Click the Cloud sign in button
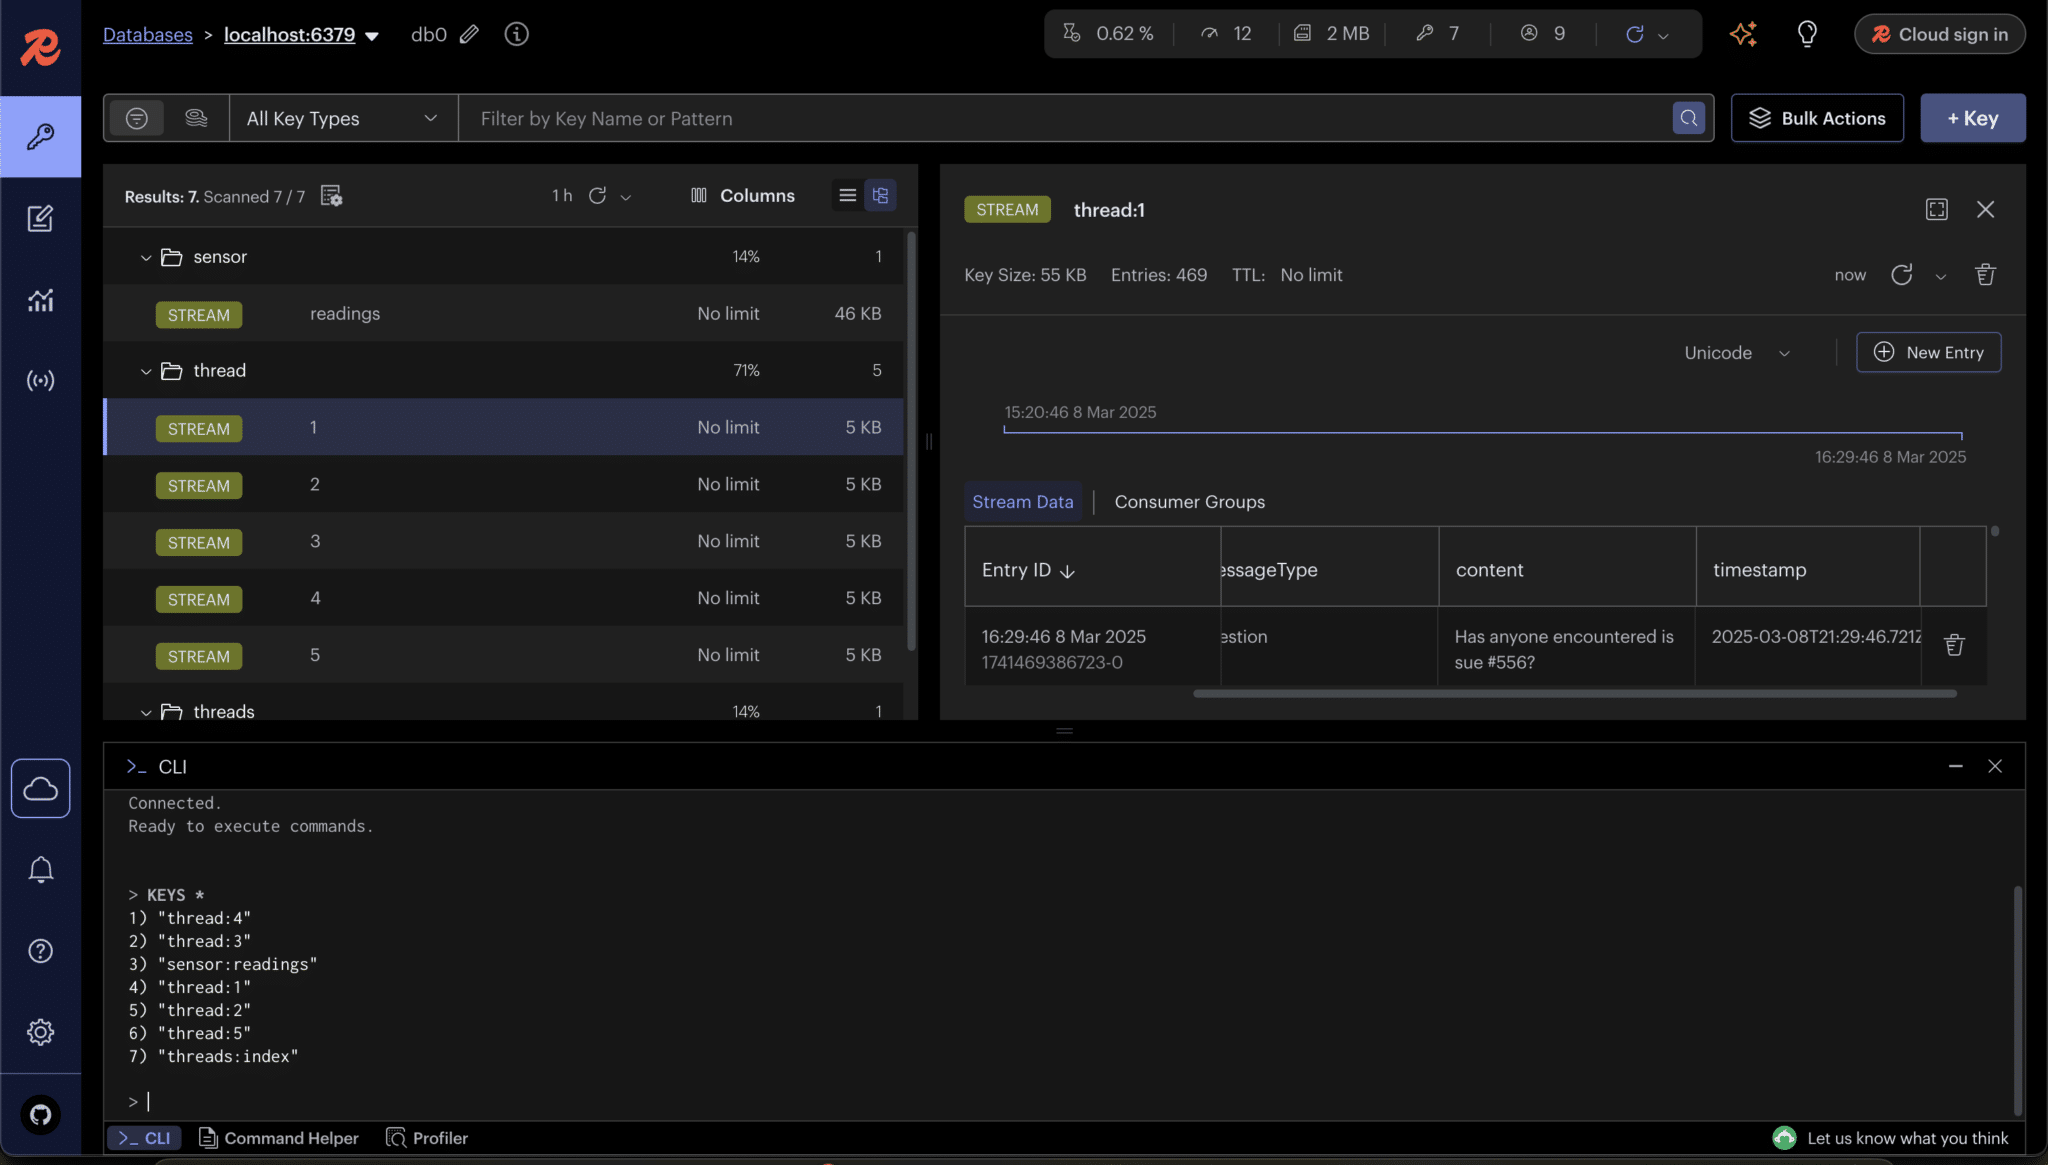Screen dimensions: 2048x1165 pos(1938,33)
